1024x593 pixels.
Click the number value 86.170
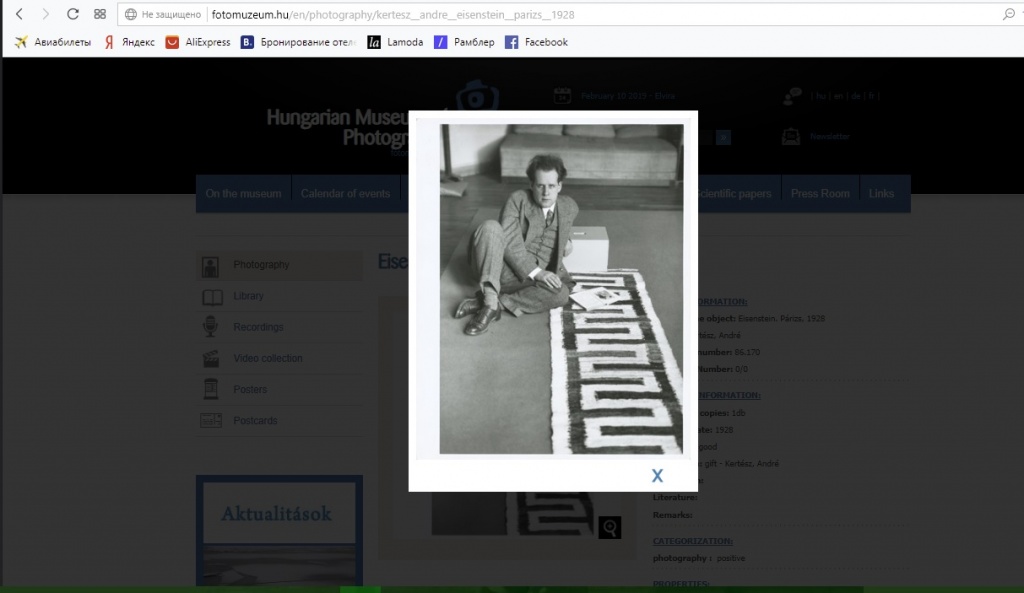coord(747,352)
